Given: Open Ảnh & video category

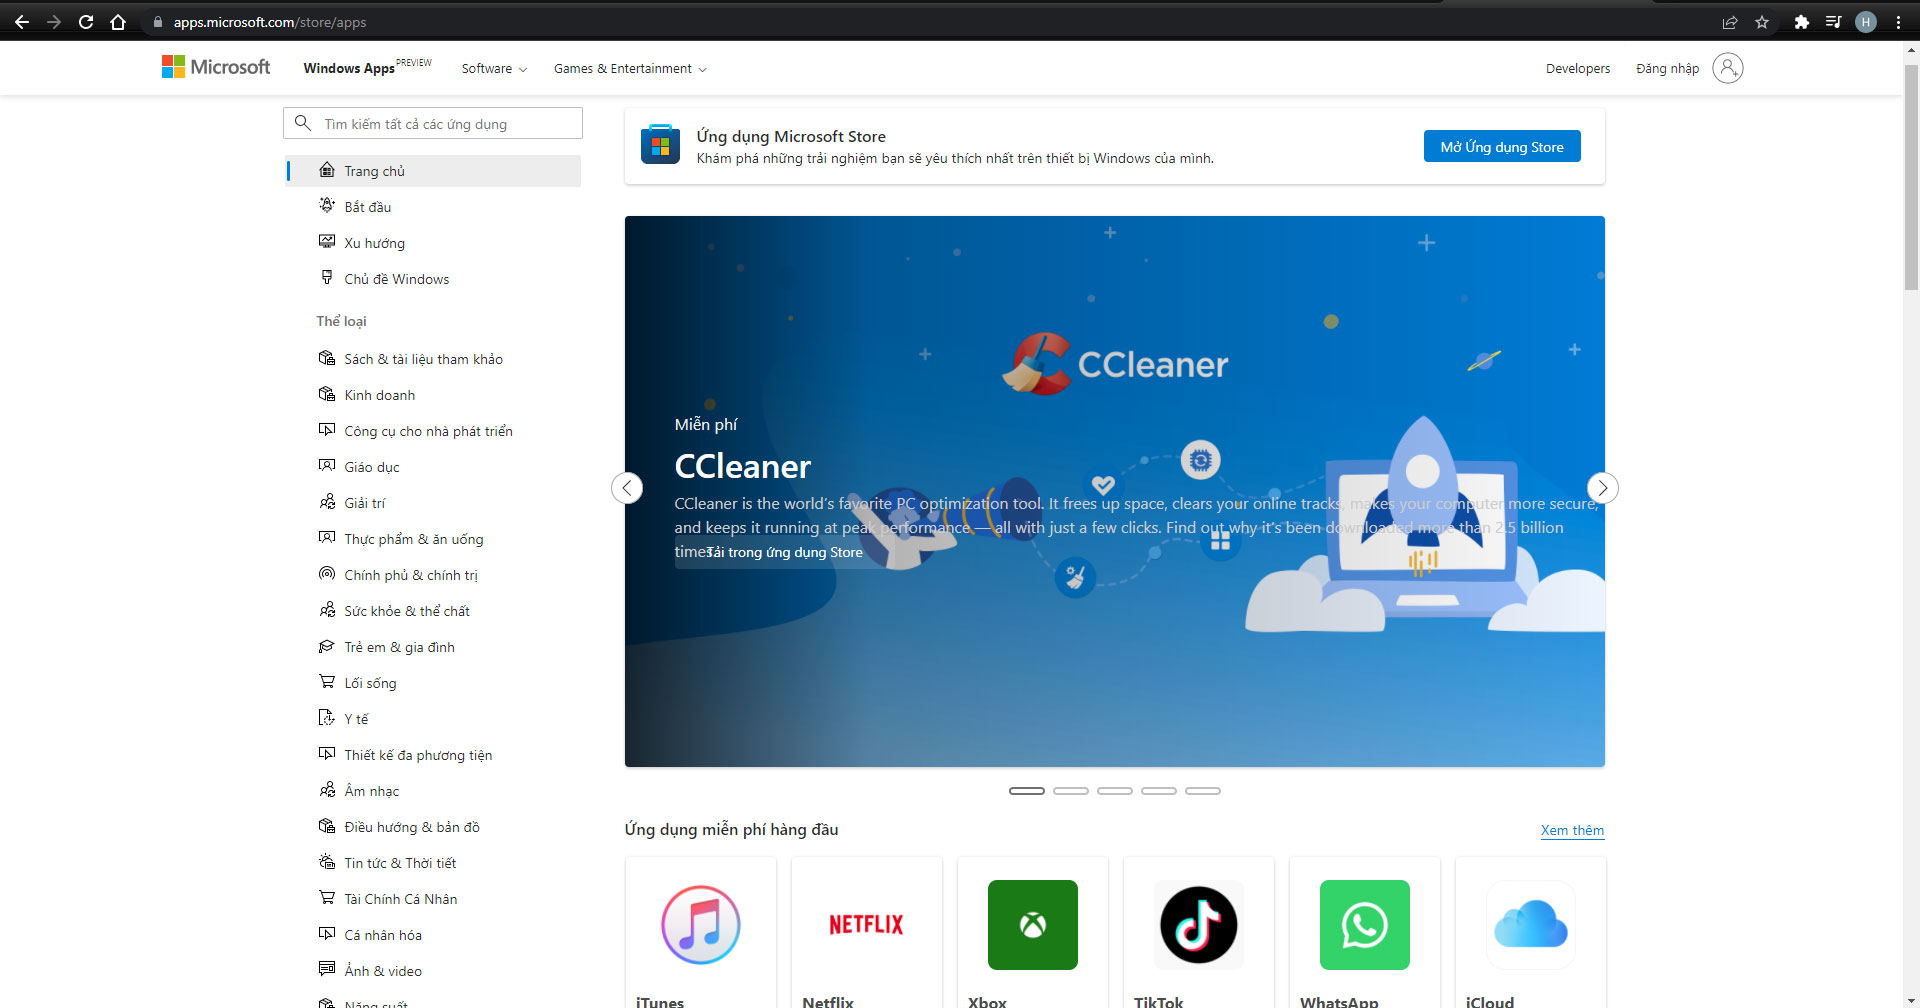Looking at the screenshot, I should coord(433,971).
